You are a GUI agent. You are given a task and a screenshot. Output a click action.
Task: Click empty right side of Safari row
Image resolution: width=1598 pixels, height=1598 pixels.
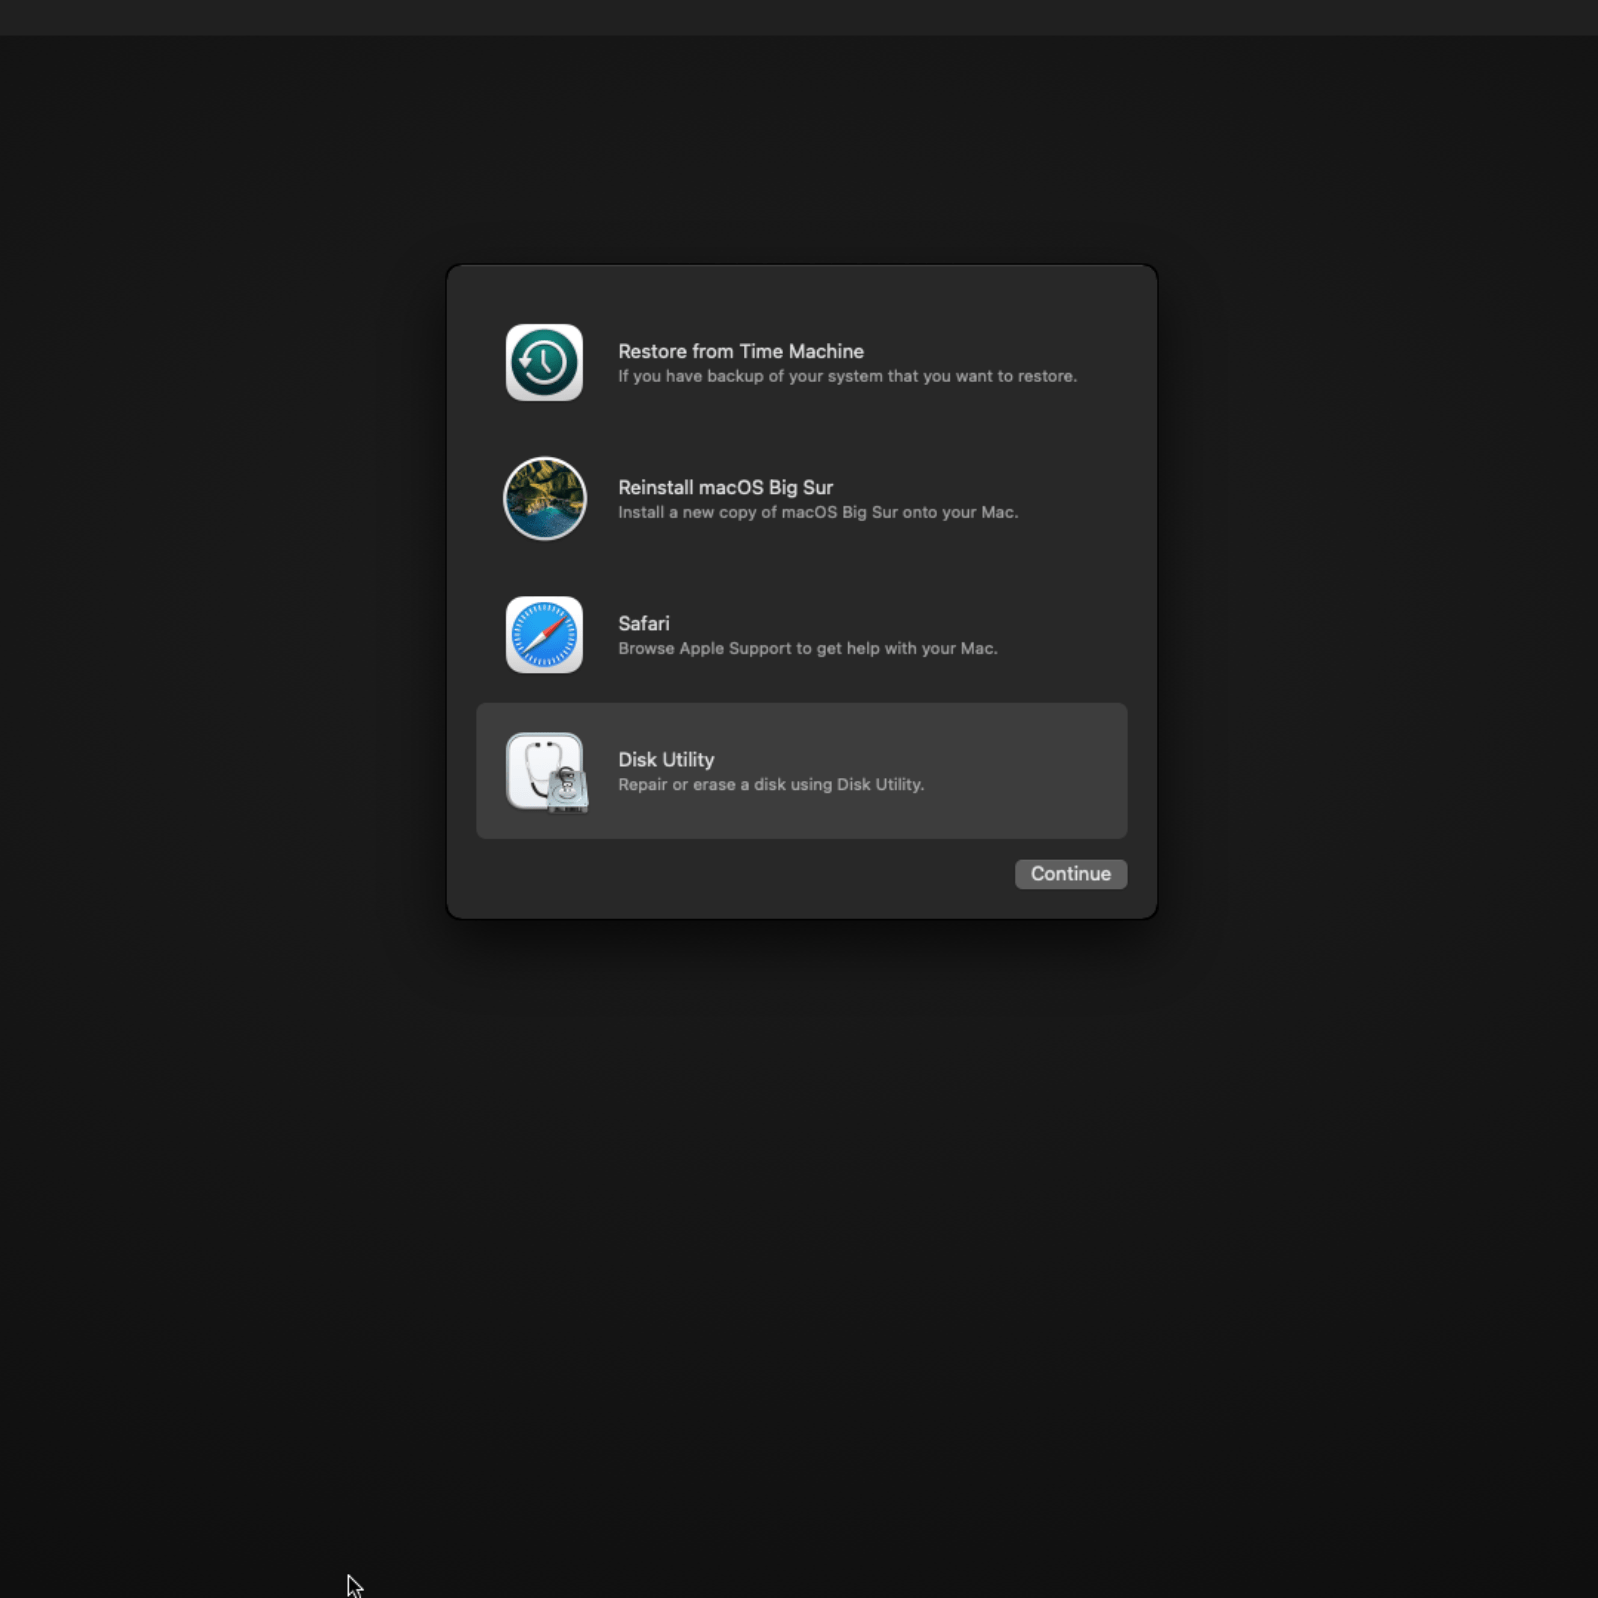pyautogui.click(x=1070, y=635)
